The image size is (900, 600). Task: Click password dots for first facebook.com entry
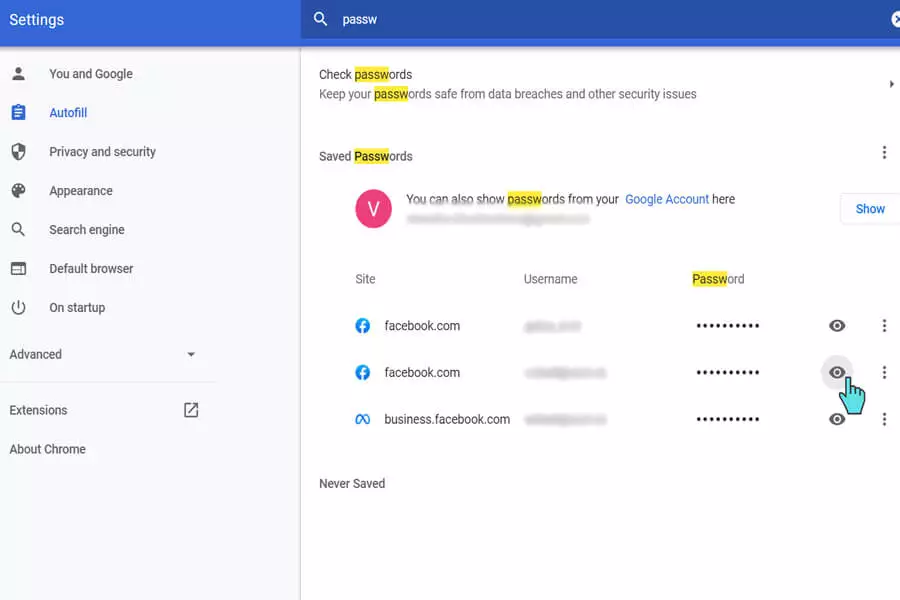point(728,326)
